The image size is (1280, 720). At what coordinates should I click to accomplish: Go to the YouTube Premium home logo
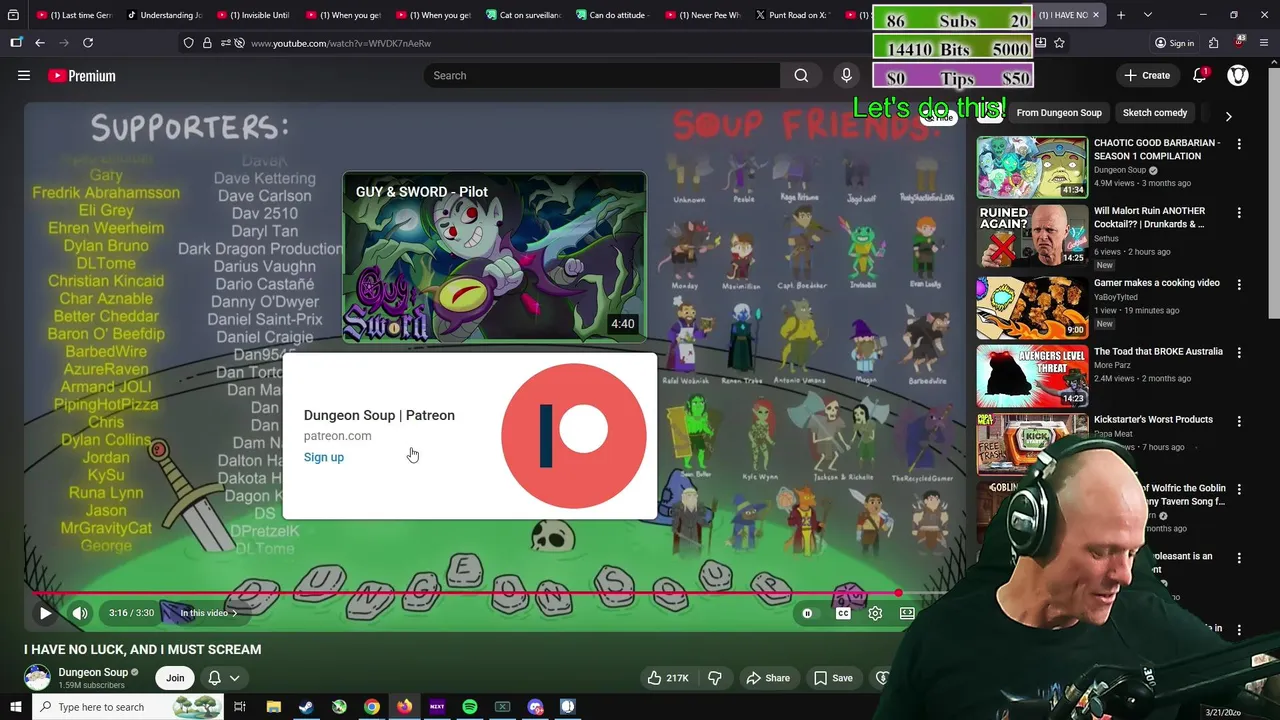point(82,75)
